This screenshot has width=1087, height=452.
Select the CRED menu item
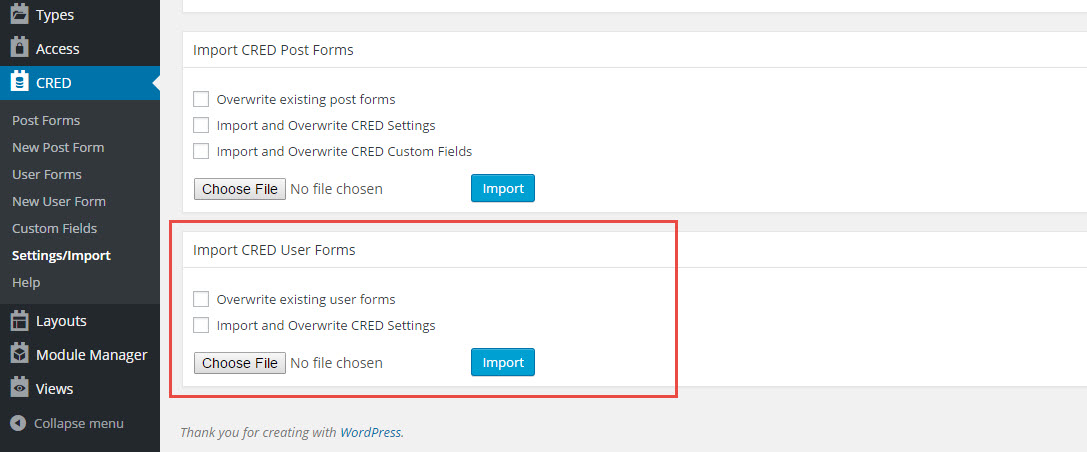(x=80, y=82)
